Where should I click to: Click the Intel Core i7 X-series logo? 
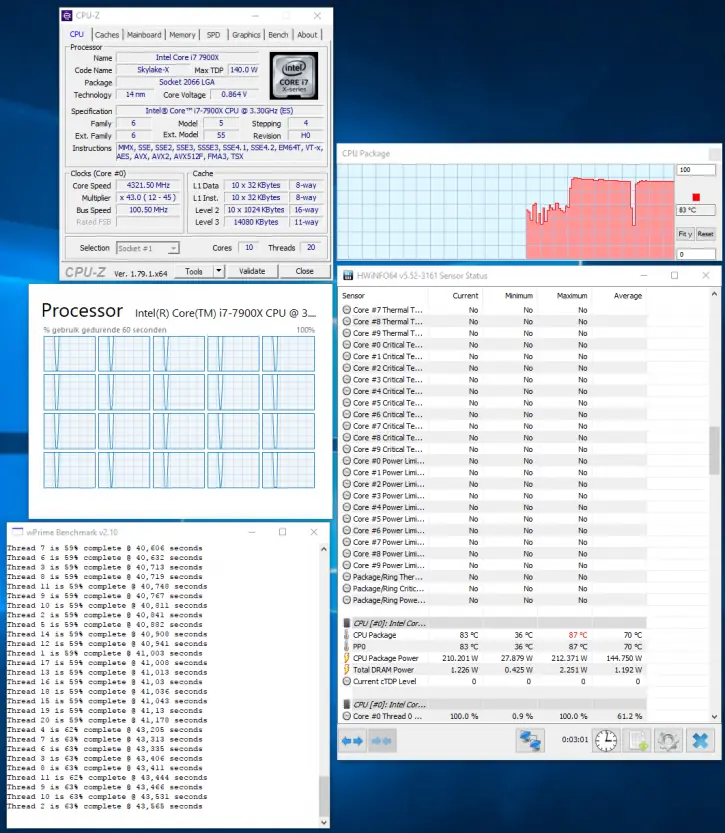coord(294,75)
